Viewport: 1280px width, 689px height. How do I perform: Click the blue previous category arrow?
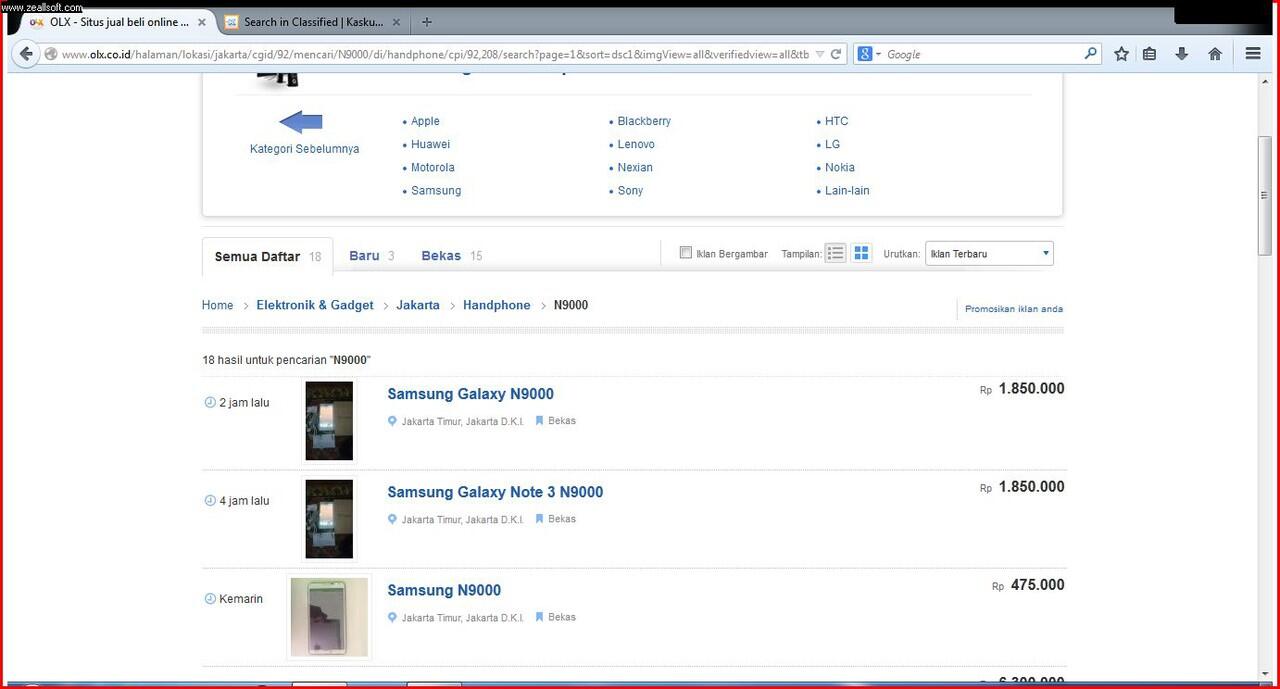301,123
